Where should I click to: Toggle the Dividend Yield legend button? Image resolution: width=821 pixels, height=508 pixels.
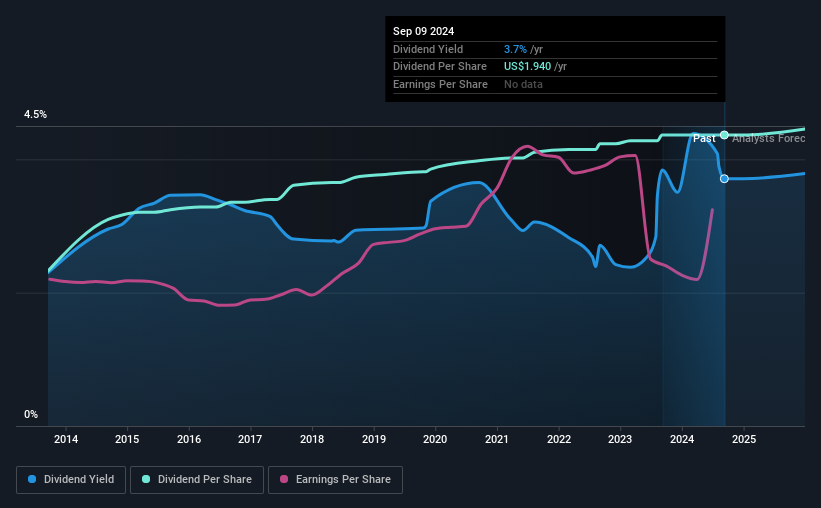click(71, 479)
